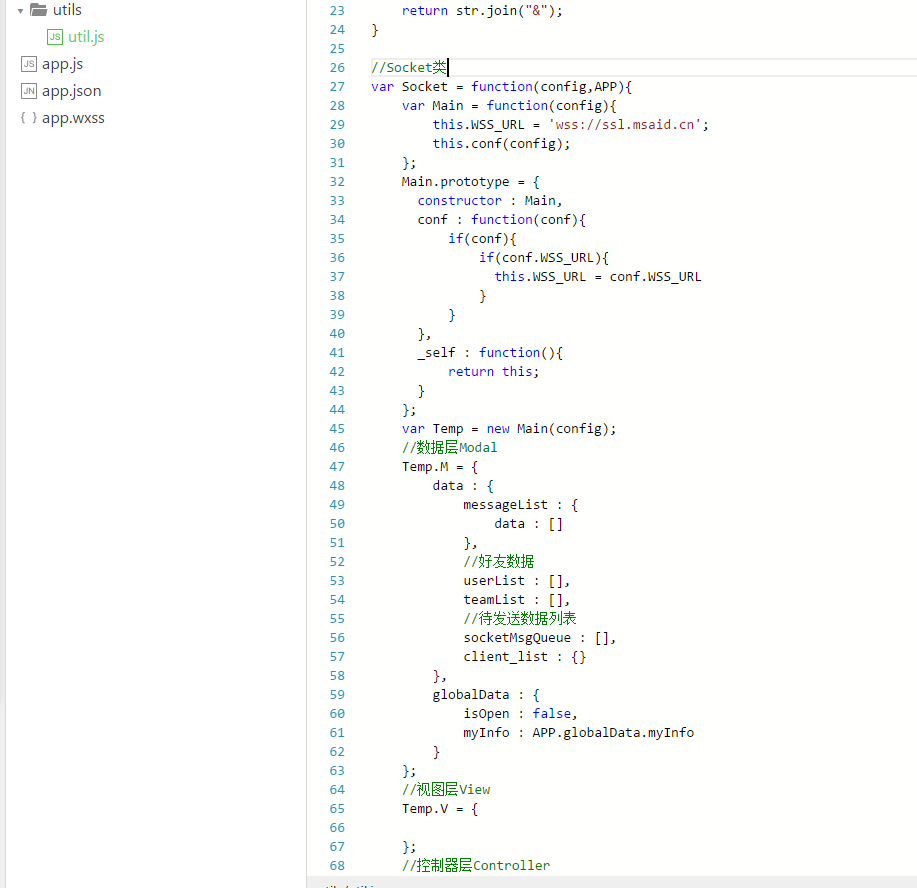
Task: Collapse the utils folder arrow
Action: pyautogui.click(x=21, y=10)
